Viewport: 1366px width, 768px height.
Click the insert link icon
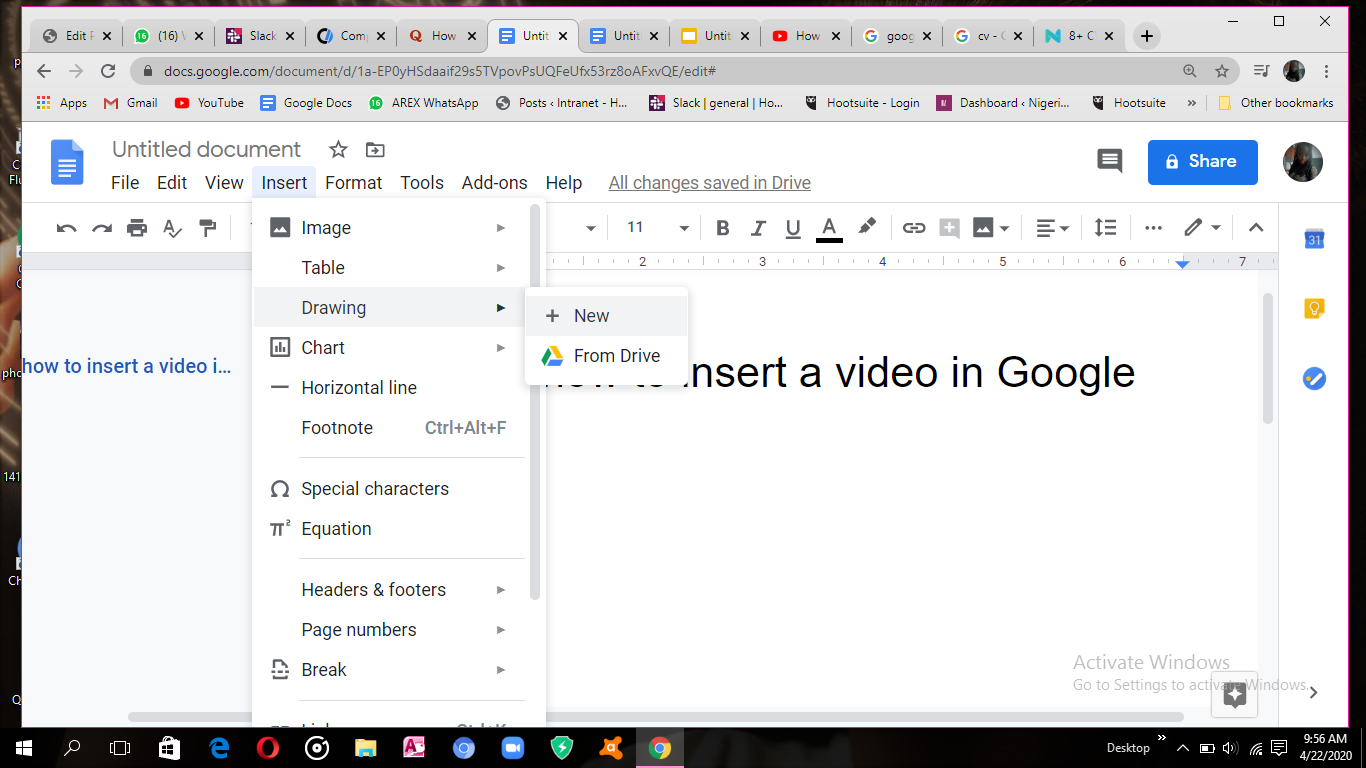point(914,228)
